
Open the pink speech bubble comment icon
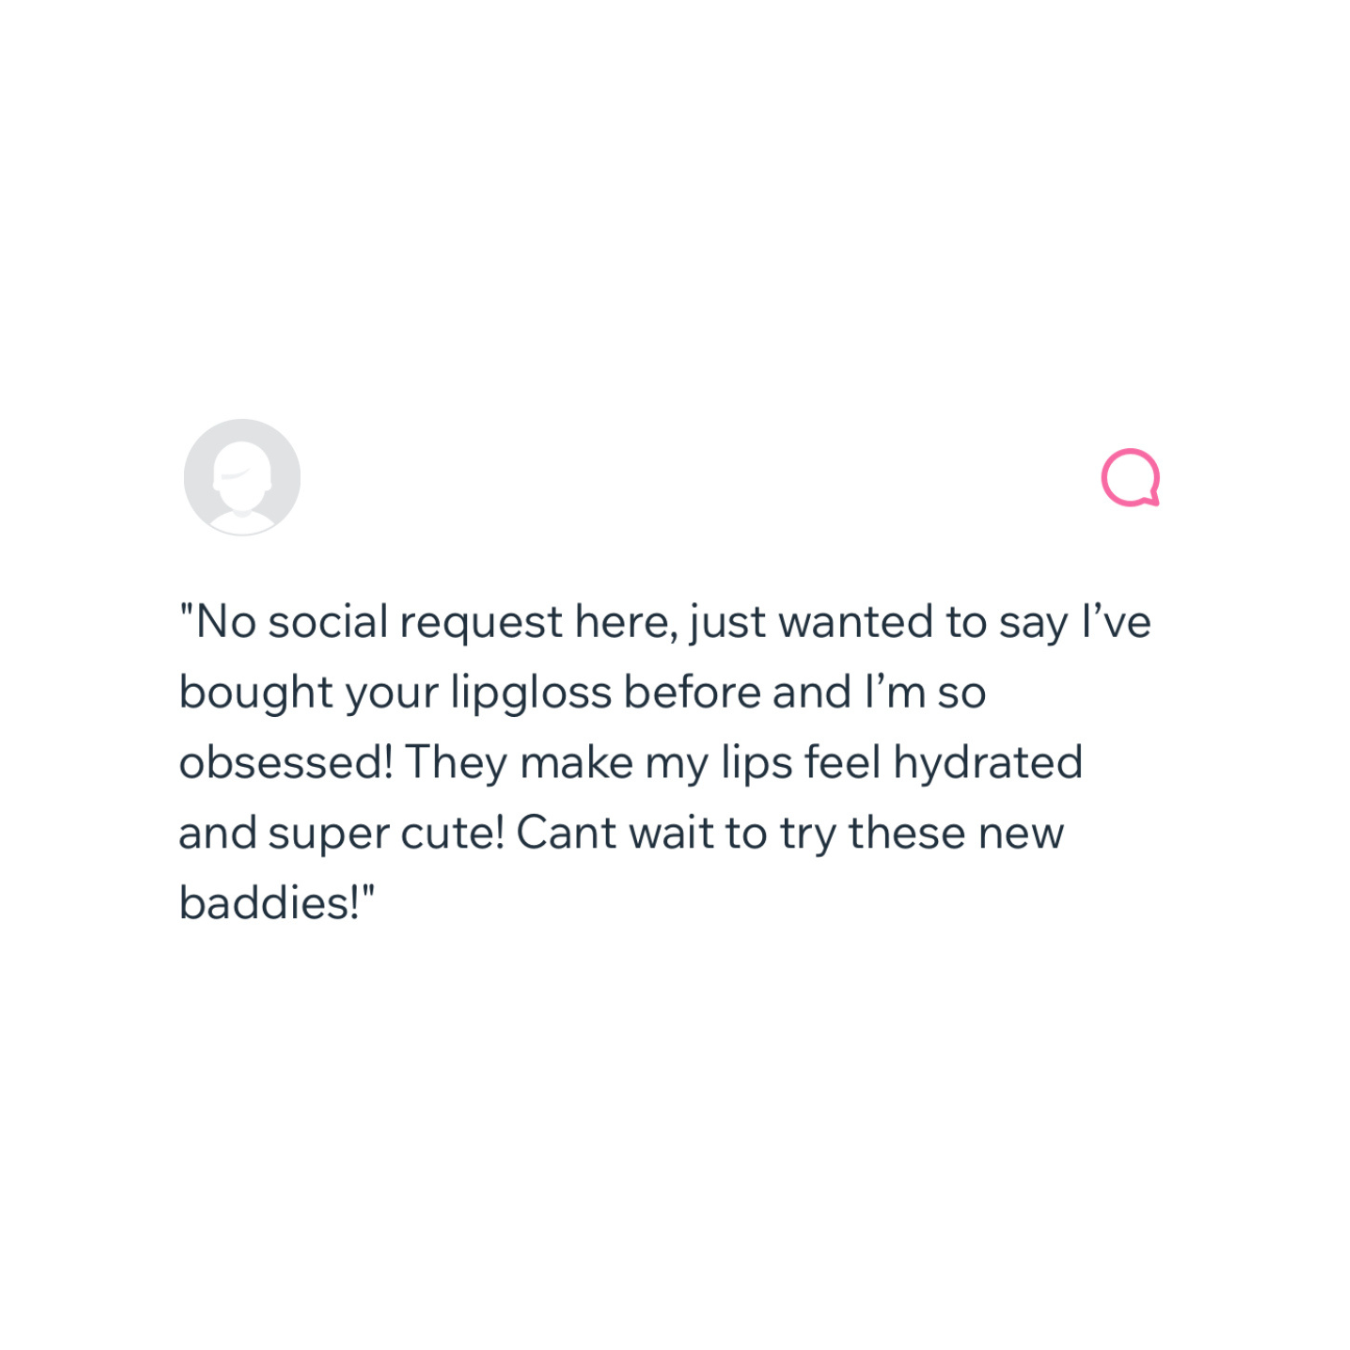pyautogui.click(x=1131, y=477)
